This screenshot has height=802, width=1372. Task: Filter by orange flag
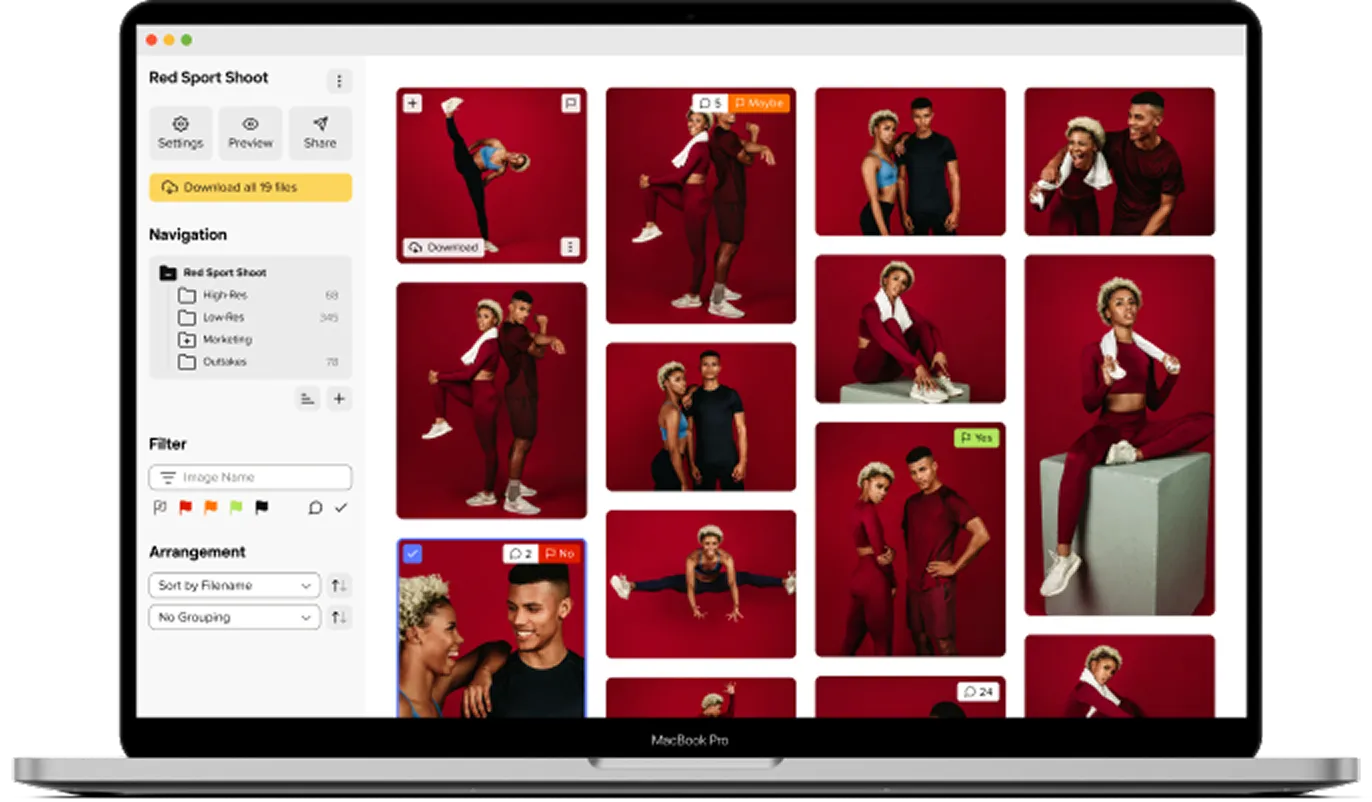click(211, 508)
